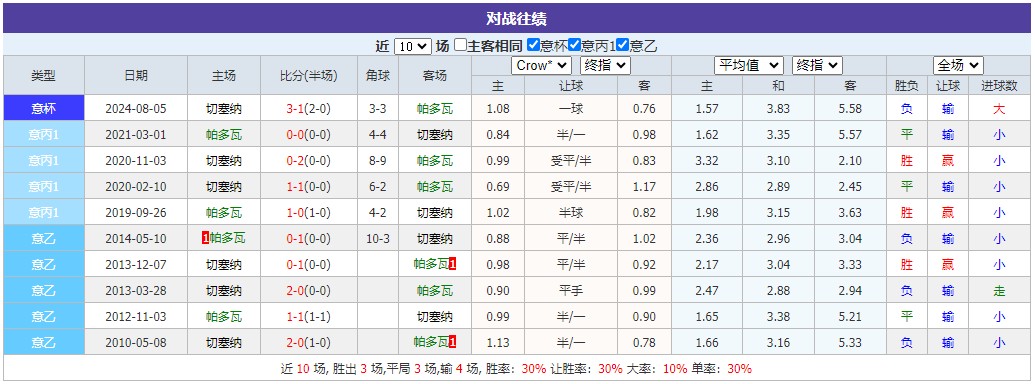Uncheck the 意乙 checkbox
This screenshot has height=384, width=1035.
(x=622, y=46)
